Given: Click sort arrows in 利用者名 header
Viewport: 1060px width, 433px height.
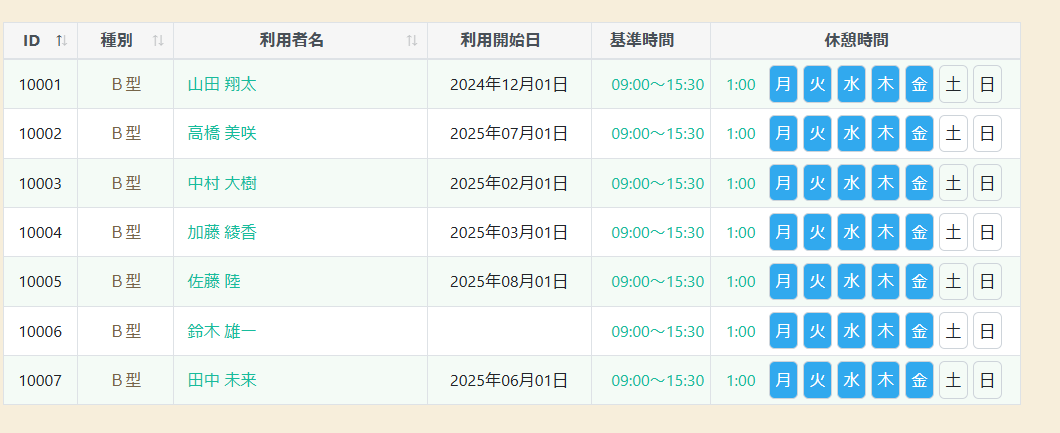Looking at the screenshot, I should [412, 41].
